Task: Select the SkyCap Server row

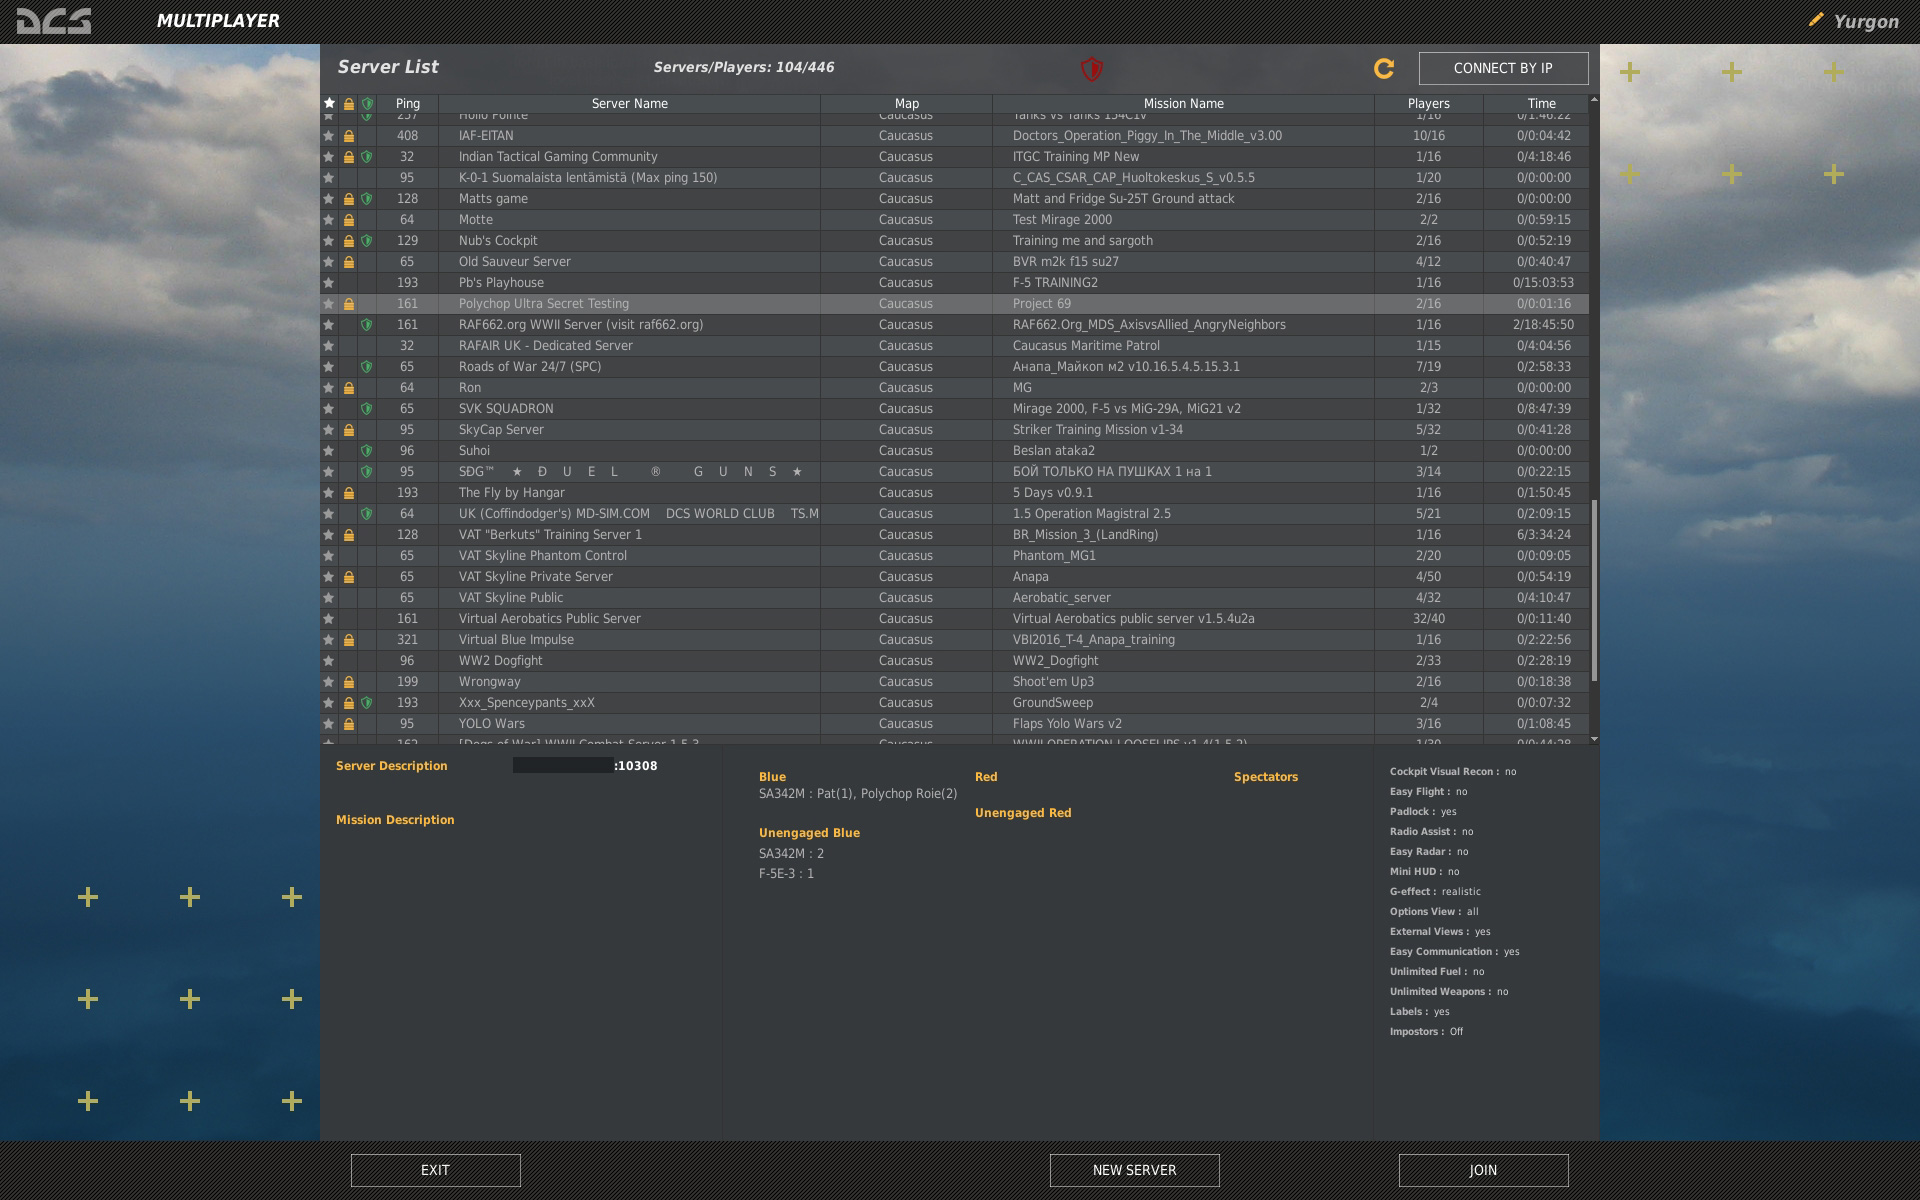Action: pos(629,430)
